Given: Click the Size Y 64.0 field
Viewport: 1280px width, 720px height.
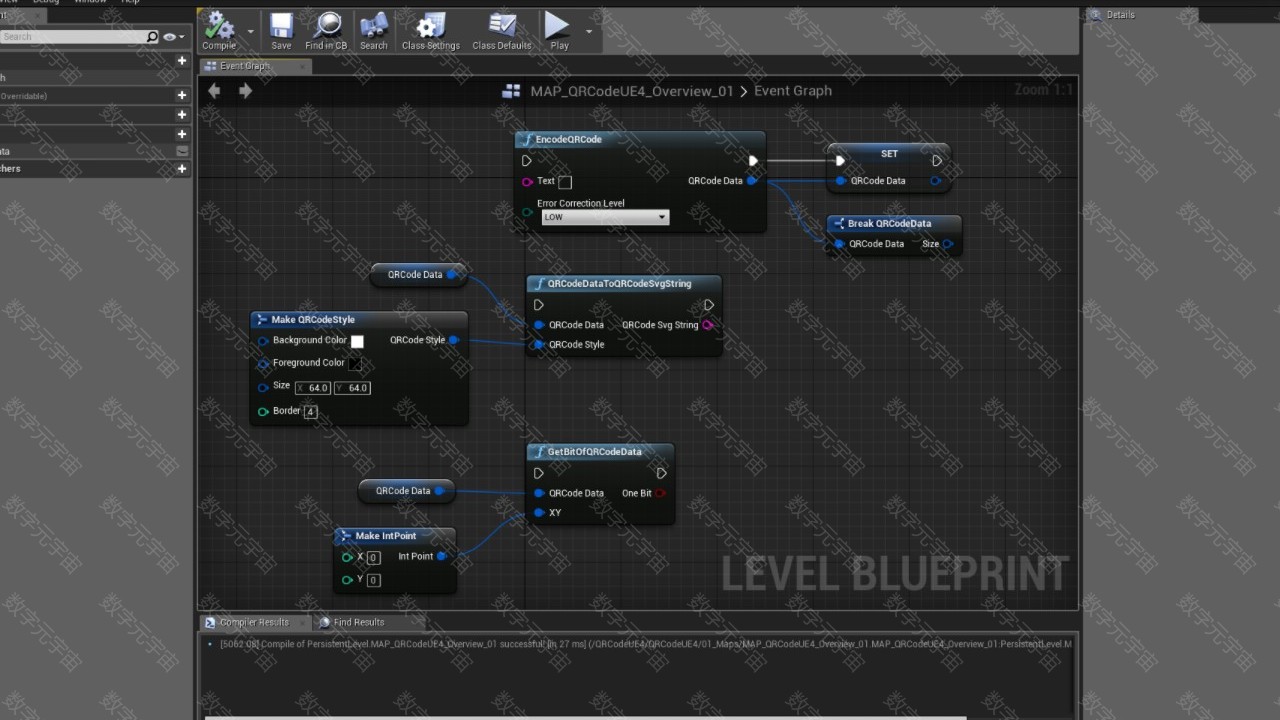Looking at the screenshot, I should [x=352, y=388].
